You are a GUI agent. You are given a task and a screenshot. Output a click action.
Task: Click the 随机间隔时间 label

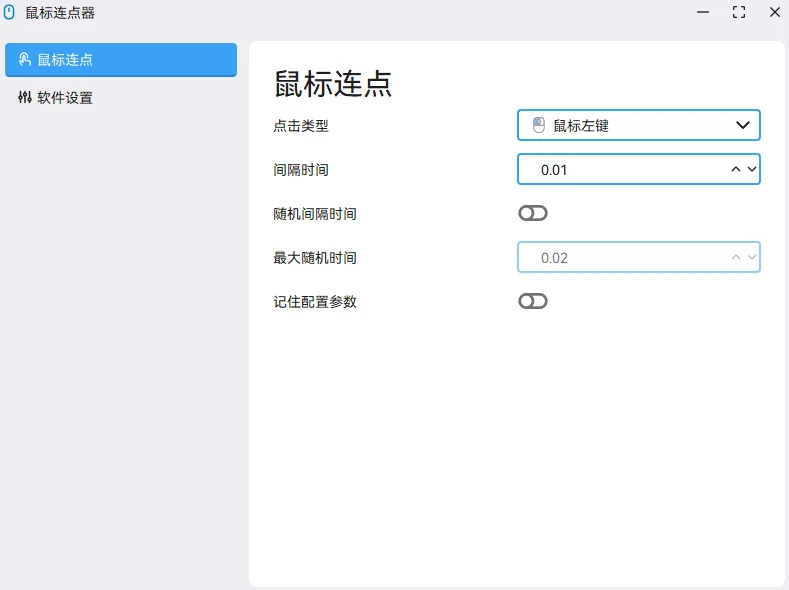coord(315,214)
